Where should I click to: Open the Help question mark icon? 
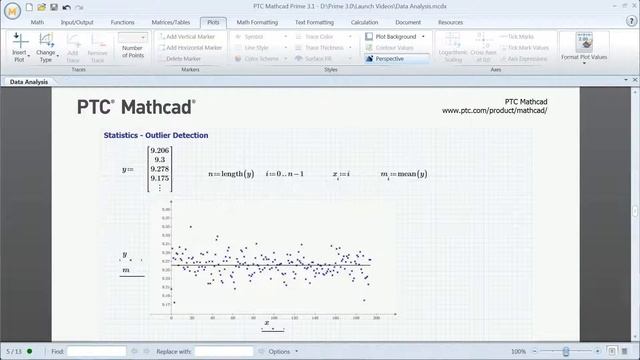coord(631,21)
